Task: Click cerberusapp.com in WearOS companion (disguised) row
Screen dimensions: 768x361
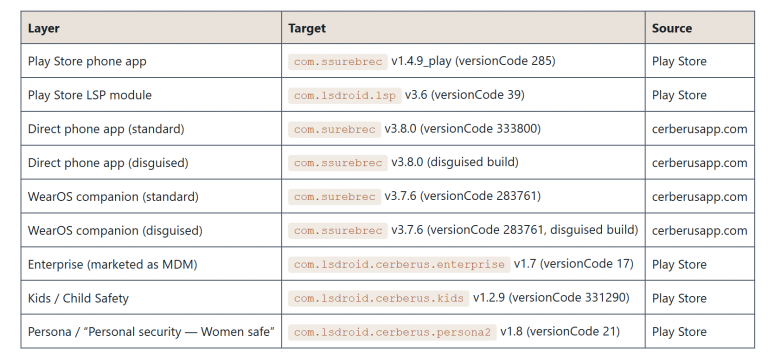Action: (699, 230)
